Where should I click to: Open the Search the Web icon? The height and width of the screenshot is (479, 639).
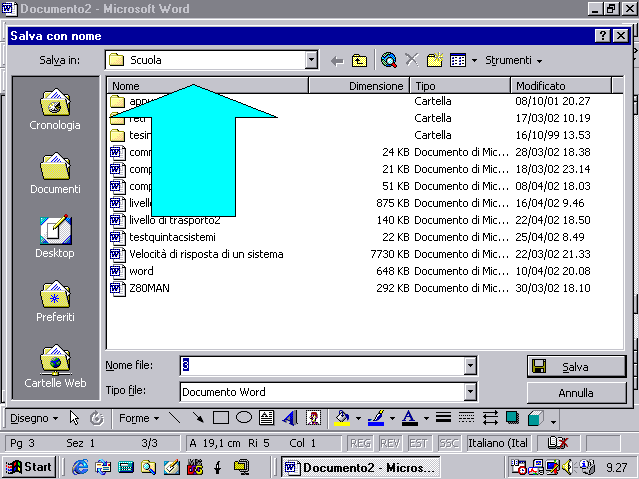click(389, 60)
